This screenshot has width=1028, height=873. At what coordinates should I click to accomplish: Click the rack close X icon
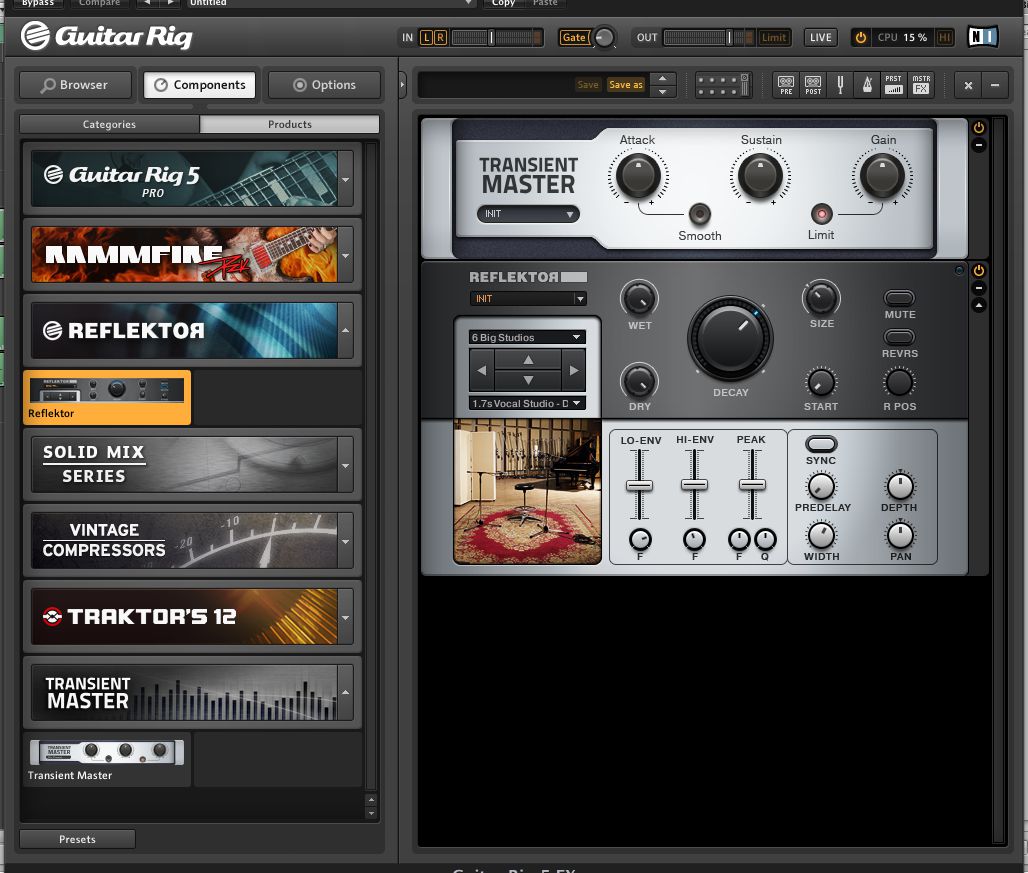[968, 85]
